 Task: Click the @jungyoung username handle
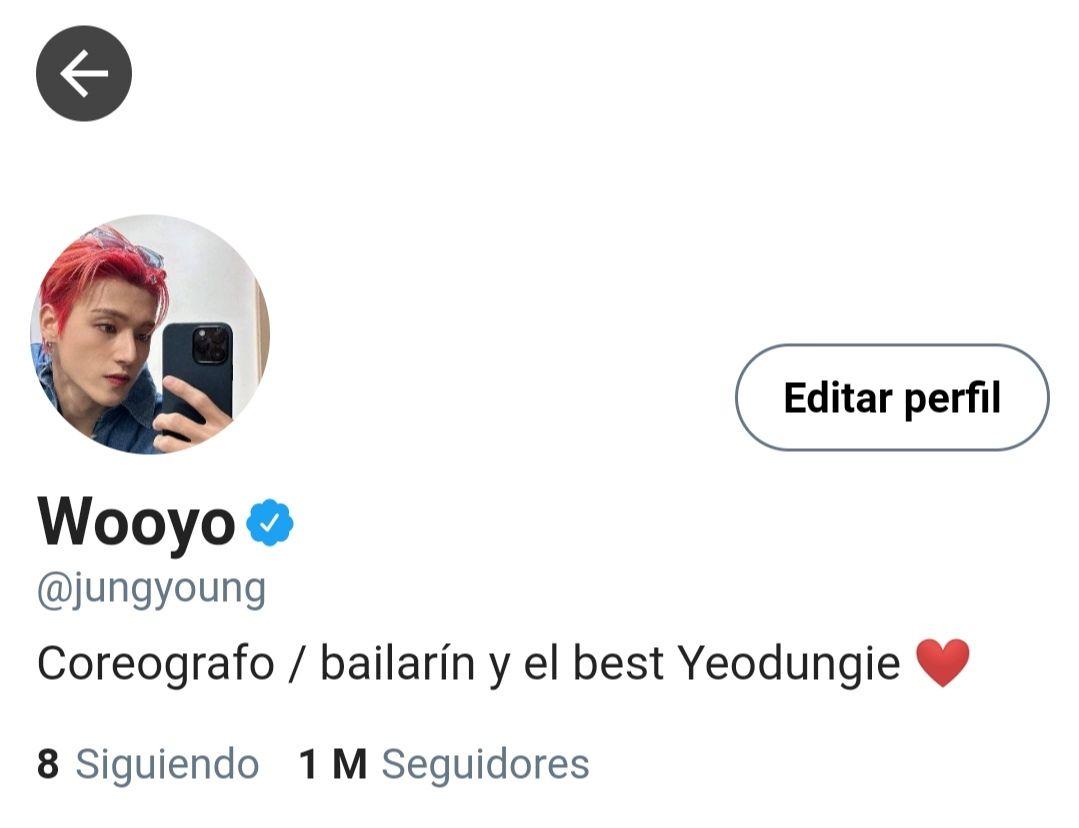tap(151, 591)
